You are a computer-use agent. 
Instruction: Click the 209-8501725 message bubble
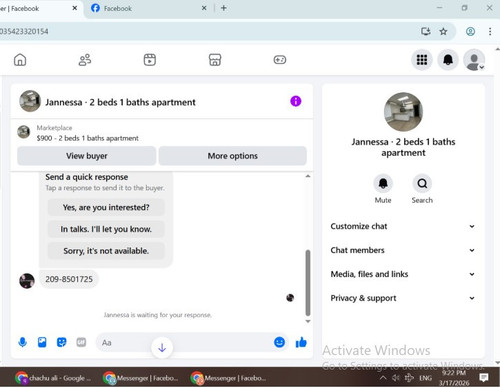coord(69,279)
